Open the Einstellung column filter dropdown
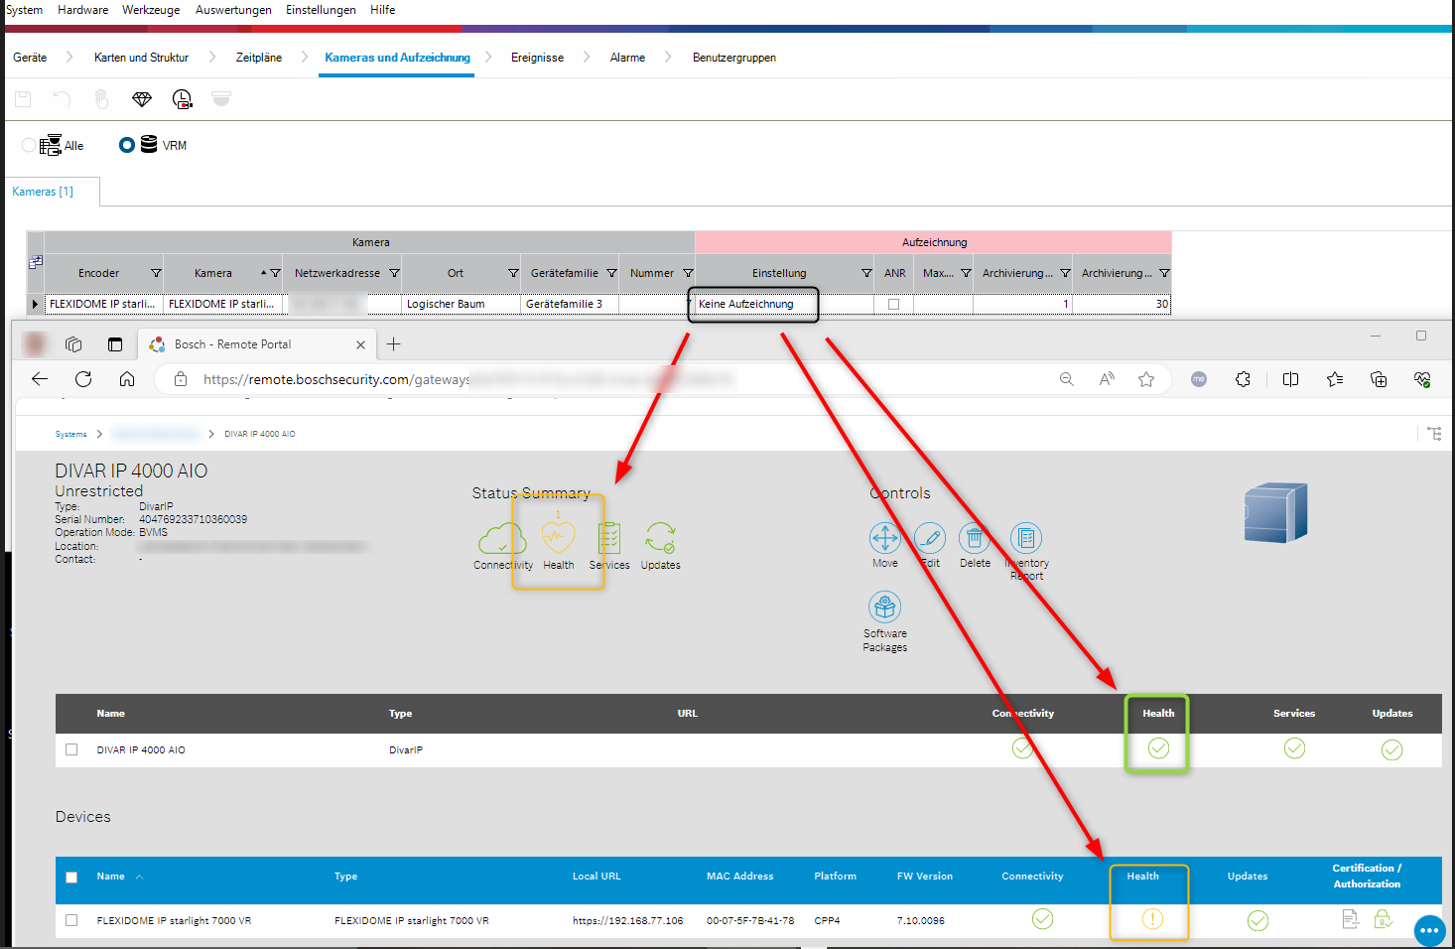1455x949 pixels. (x=866, y=273)
